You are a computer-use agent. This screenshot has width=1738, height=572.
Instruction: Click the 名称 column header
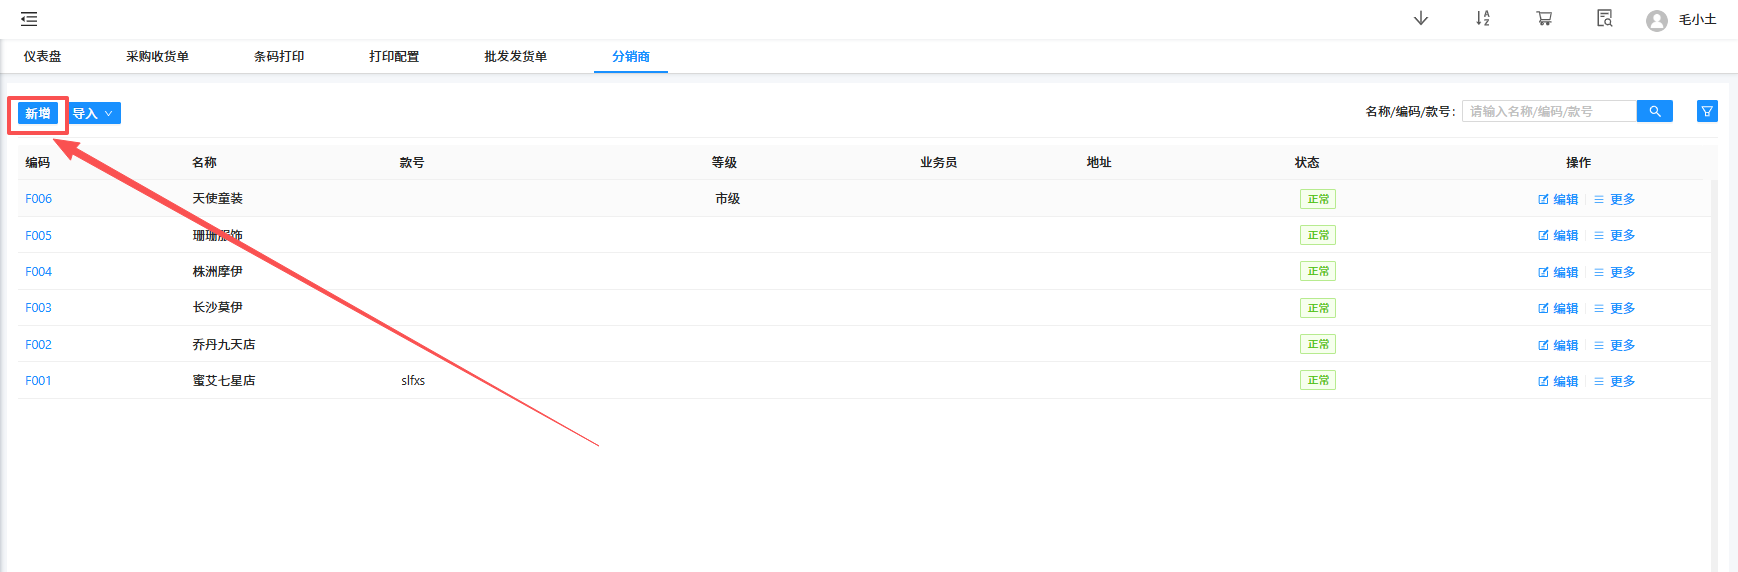click(x=205, y=162)
